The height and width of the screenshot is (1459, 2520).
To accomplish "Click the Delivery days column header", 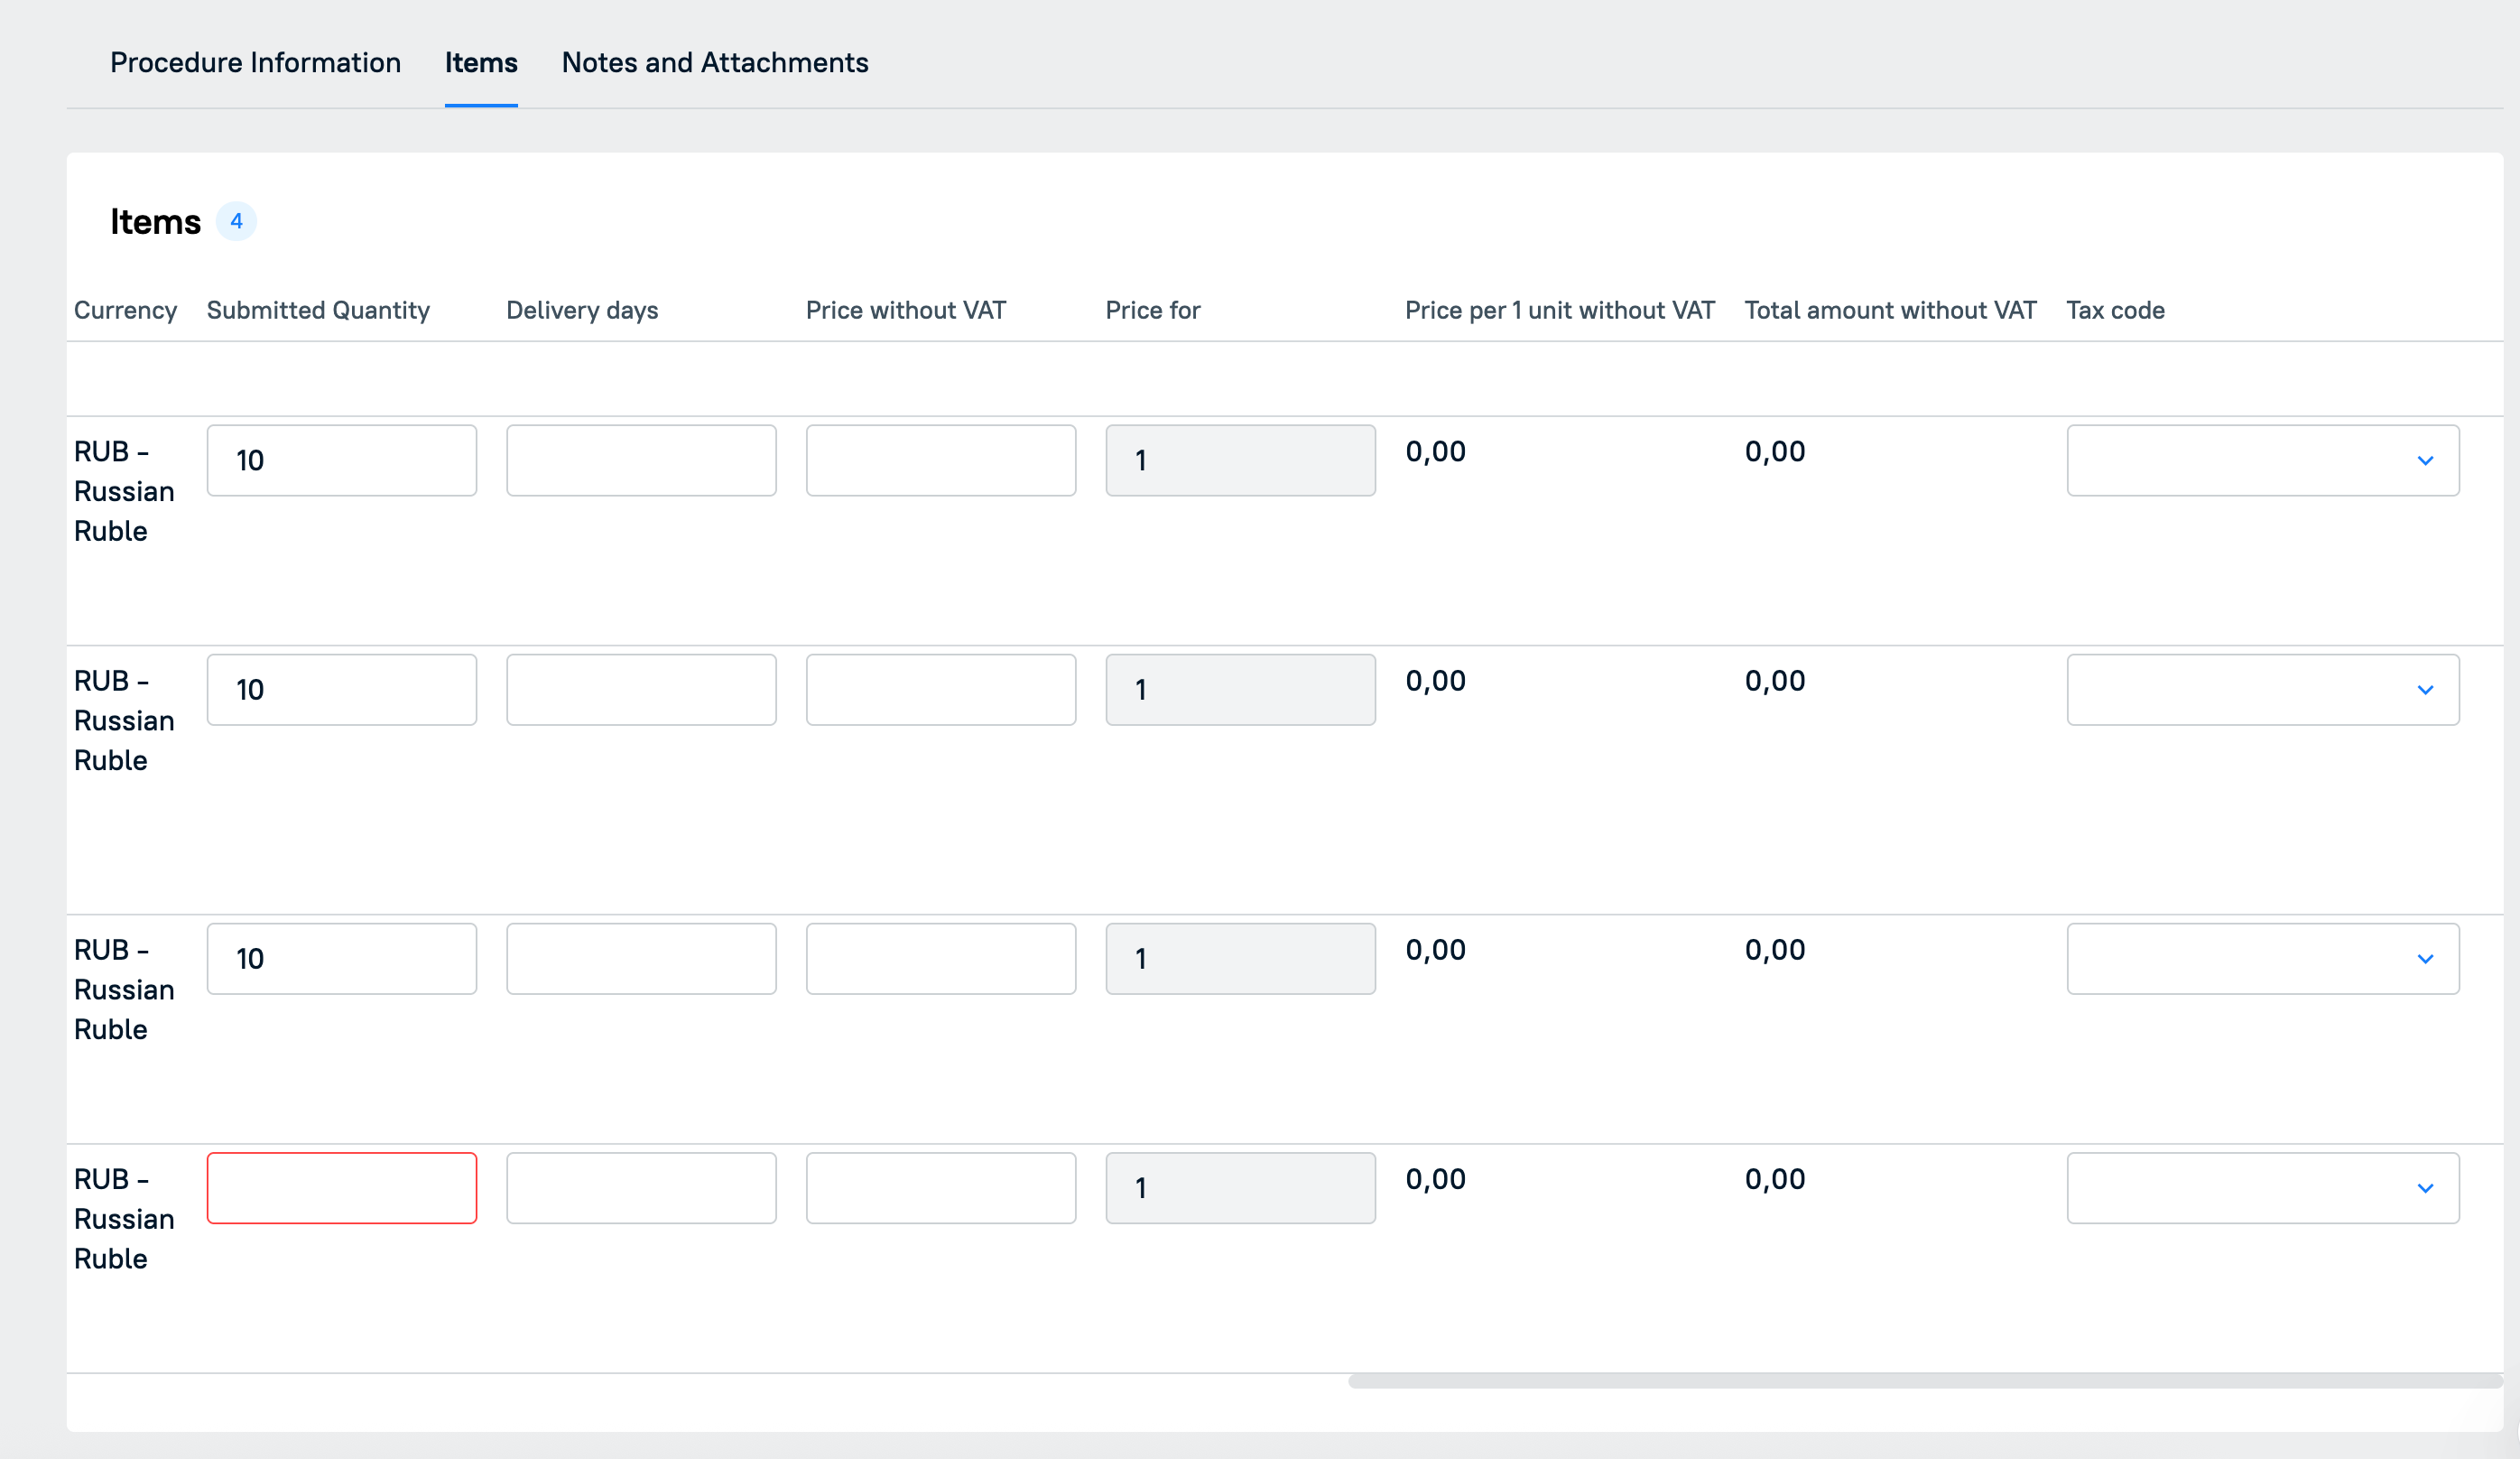I will (582, 310).
